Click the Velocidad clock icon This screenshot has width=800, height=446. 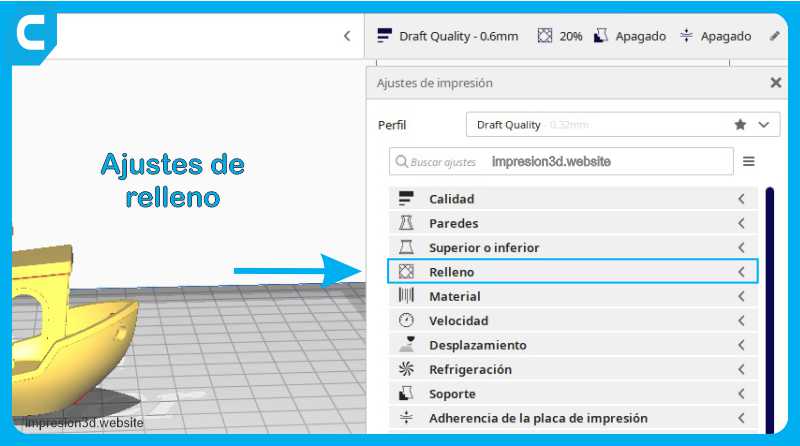[x=406, y=320]
